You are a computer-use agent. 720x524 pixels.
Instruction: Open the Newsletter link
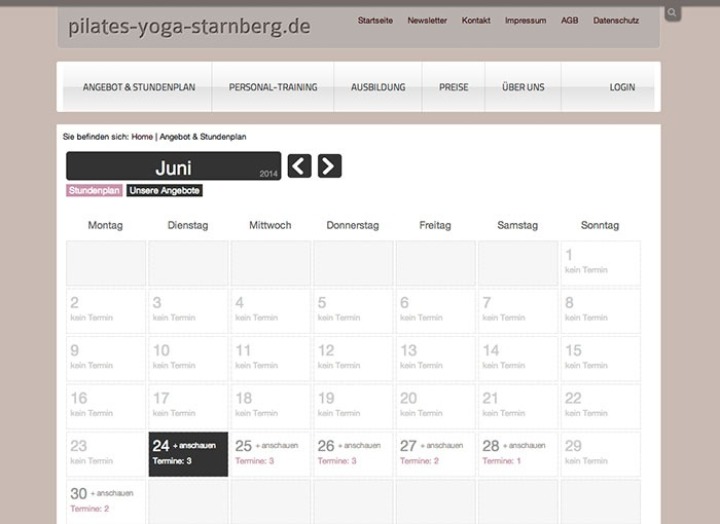point(427,20)
